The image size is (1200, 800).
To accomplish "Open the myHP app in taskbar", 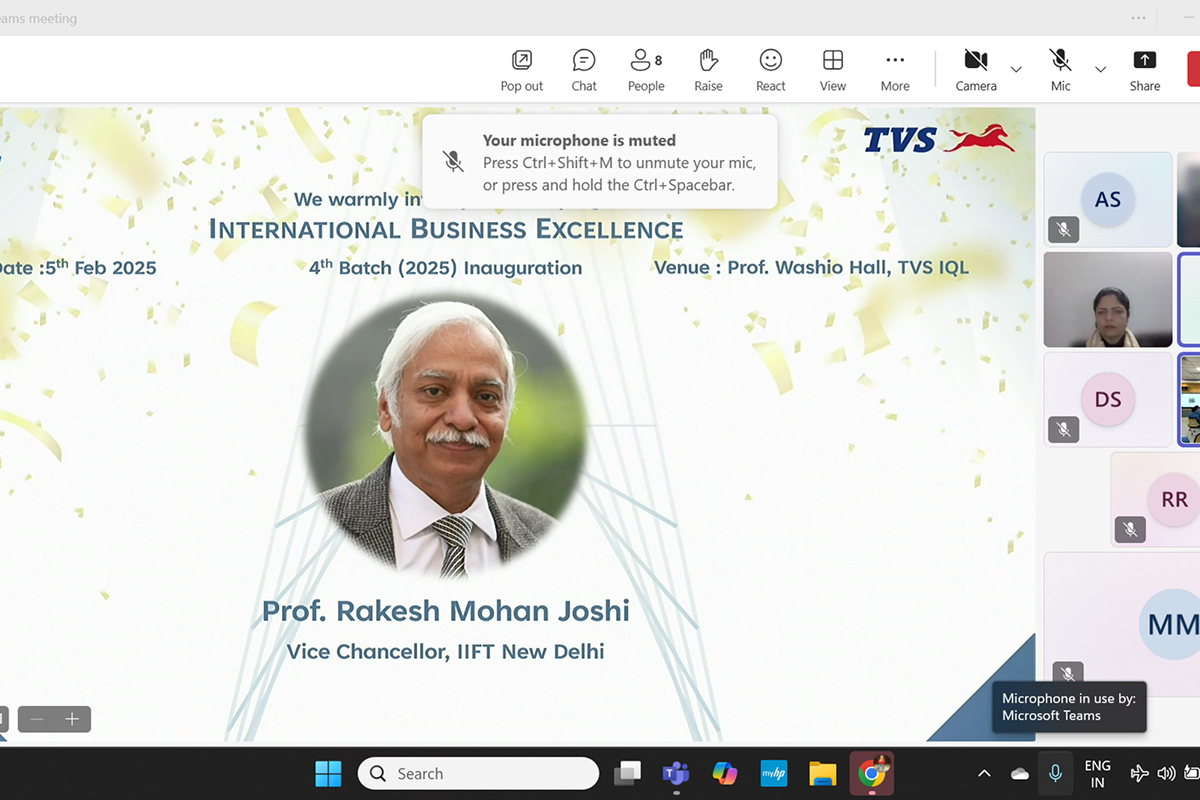I will click(773, 773).
